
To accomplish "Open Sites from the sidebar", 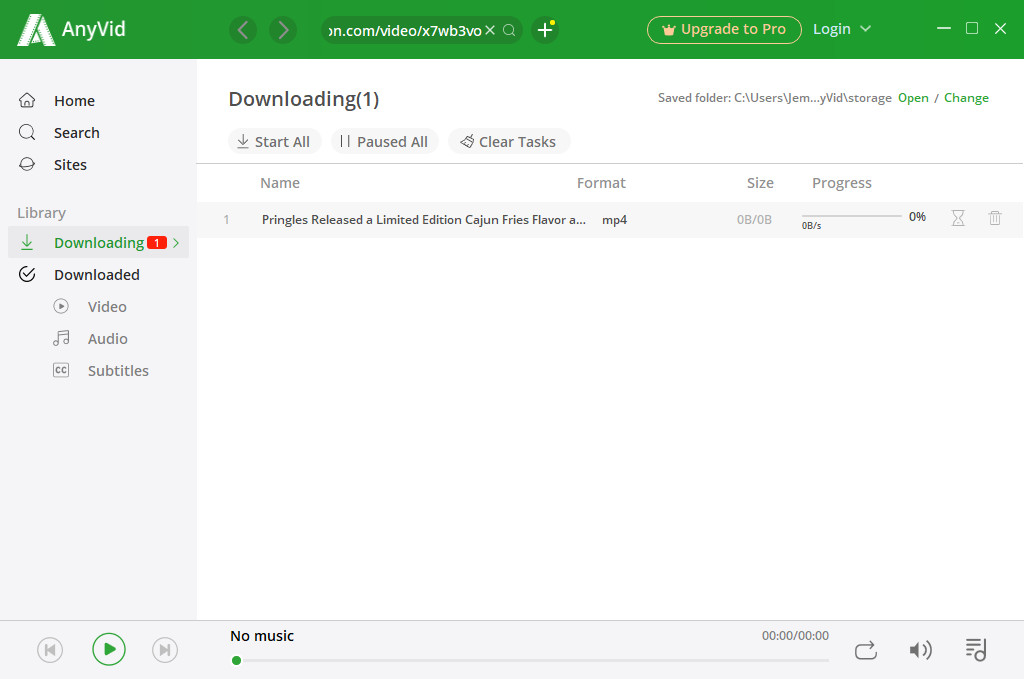I will (x=70, y=165).
